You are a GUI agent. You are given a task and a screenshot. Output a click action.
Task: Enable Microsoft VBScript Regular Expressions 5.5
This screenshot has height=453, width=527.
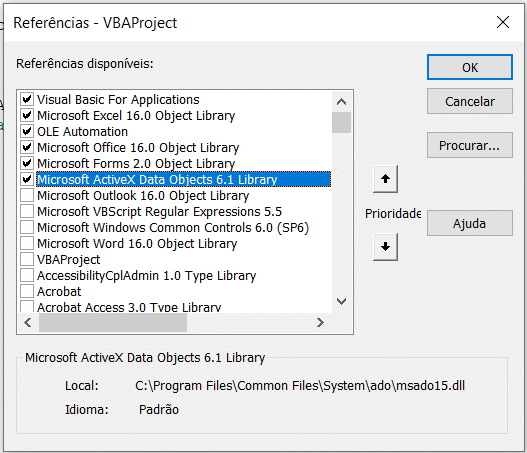[x=27, y=211]
